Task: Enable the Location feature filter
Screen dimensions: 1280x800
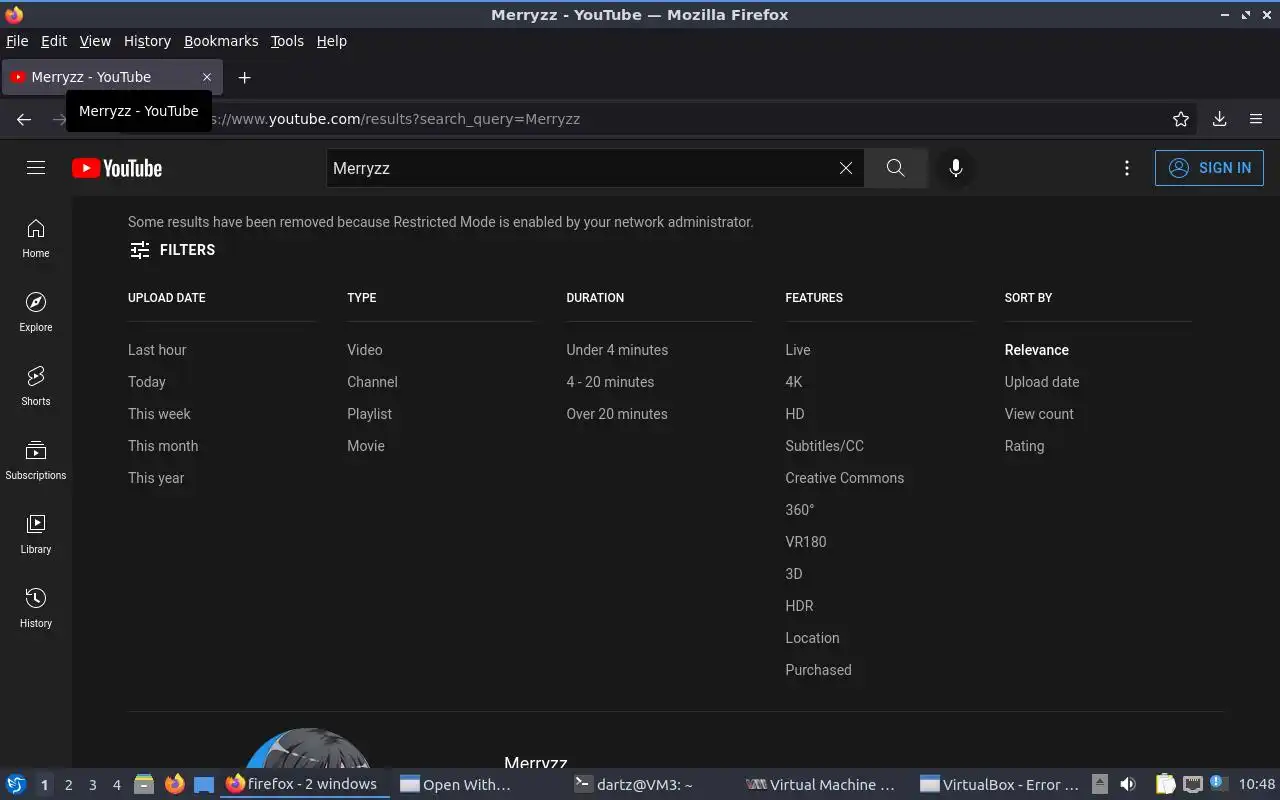Action: click(812, 638)
